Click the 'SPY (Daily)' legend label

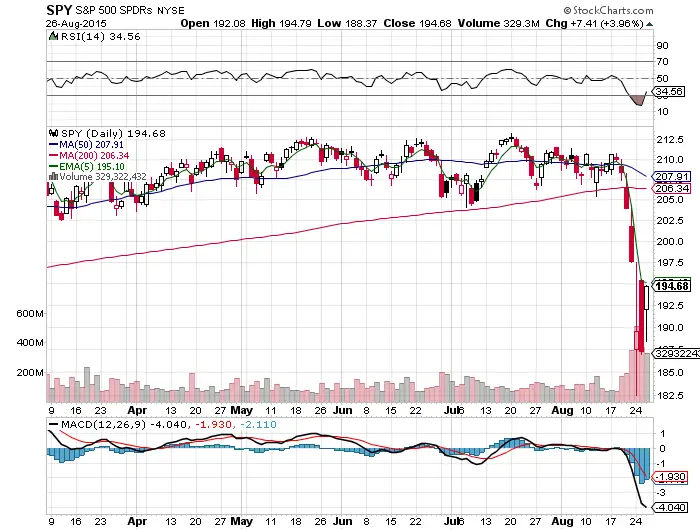[92, 133]
